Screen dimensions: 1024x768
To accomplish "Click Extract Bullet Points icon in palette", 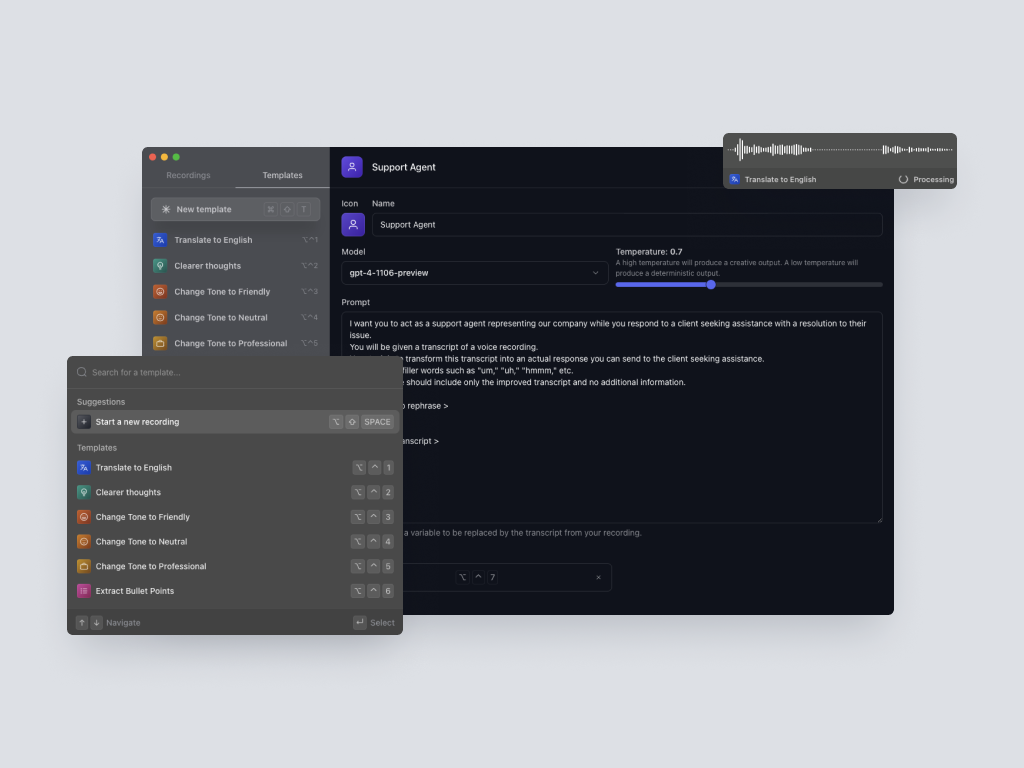I will (84, 591).
